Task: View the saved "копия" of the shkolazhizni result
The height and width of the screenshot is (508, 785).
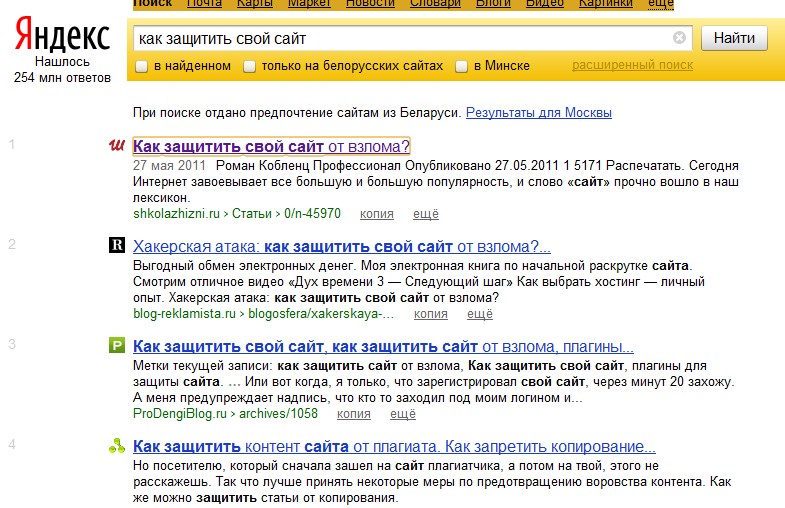Action: point(376,214)
